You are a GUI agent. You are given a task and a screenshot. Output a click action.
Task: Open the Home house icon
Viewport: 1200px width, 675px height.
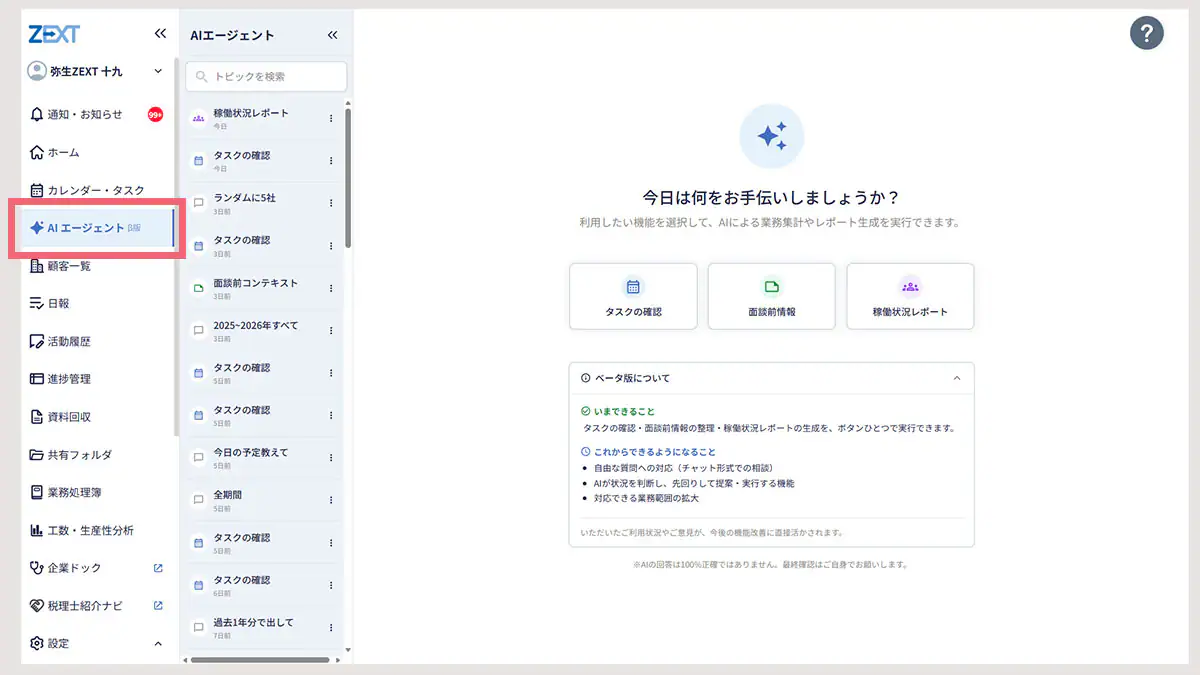[37, 152]
